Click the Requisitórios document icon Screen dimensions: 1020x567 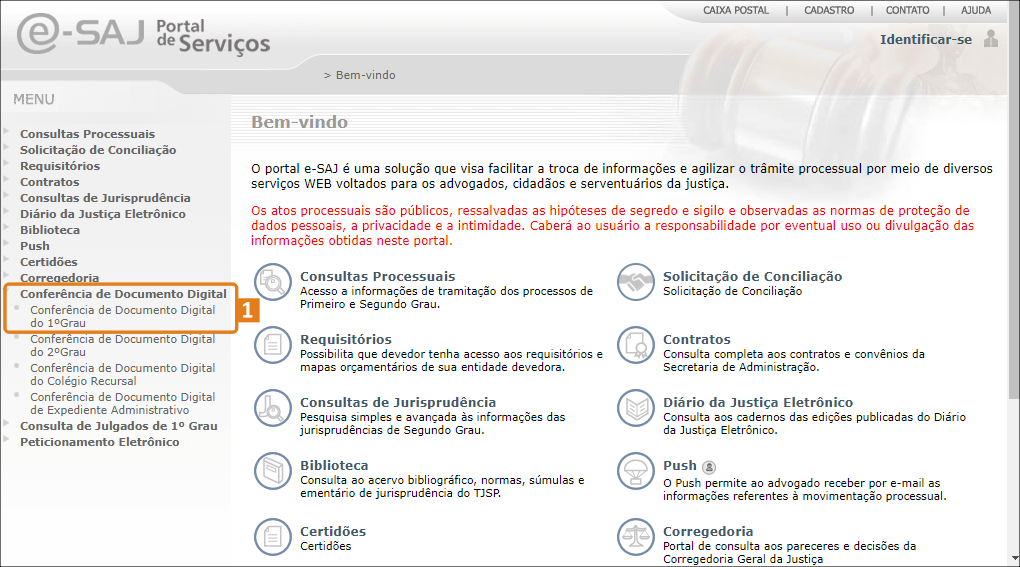coord(273,345)
